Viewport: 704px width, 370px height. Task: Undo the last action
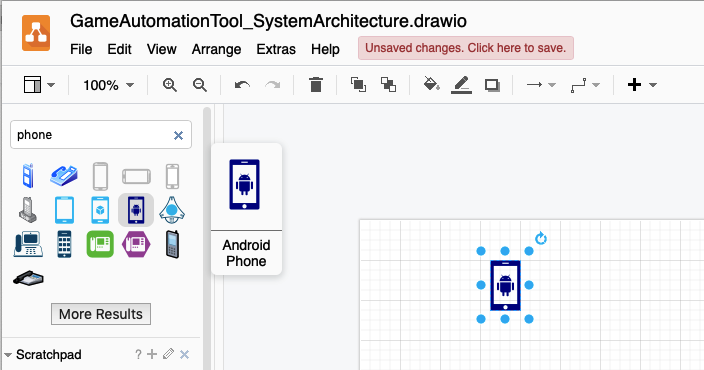click(x=242, y=85)
